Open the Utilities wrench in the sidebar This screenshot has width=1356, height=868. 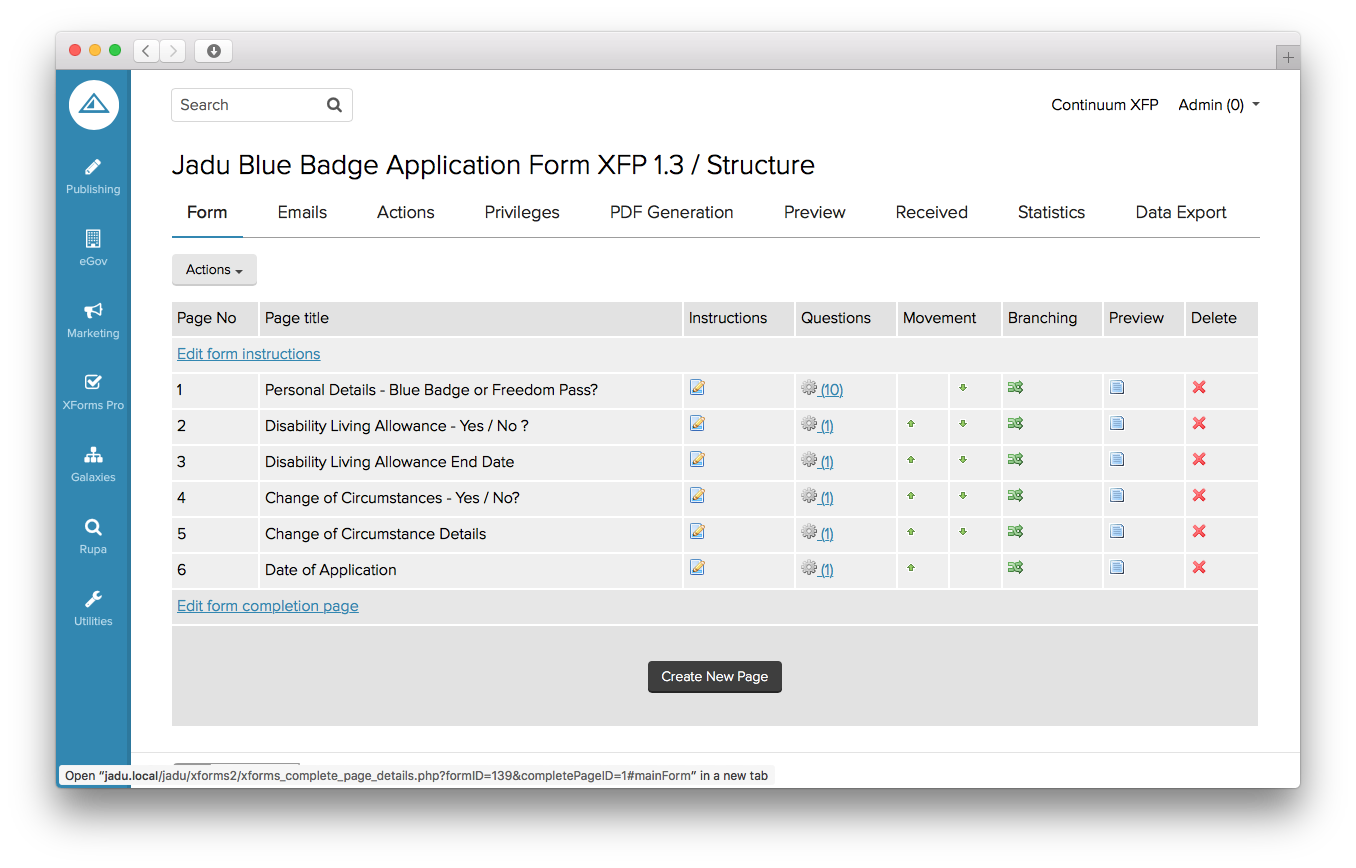[93, 607]
